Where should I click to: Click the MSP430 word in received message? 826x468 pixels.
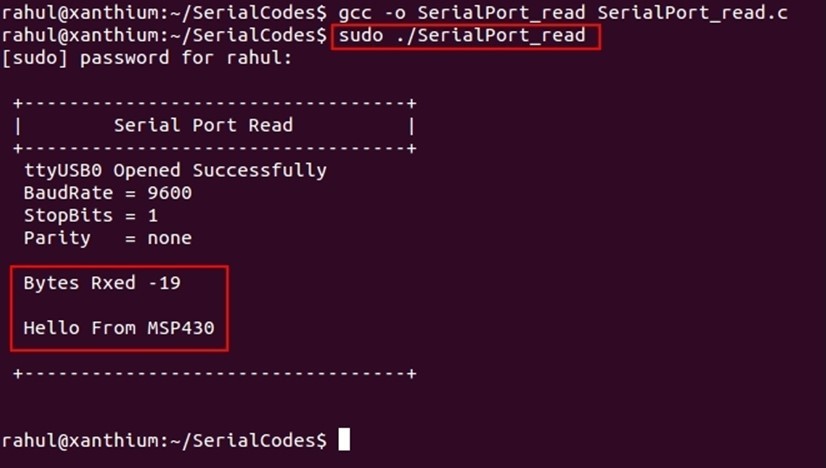(x=181, y=327)
